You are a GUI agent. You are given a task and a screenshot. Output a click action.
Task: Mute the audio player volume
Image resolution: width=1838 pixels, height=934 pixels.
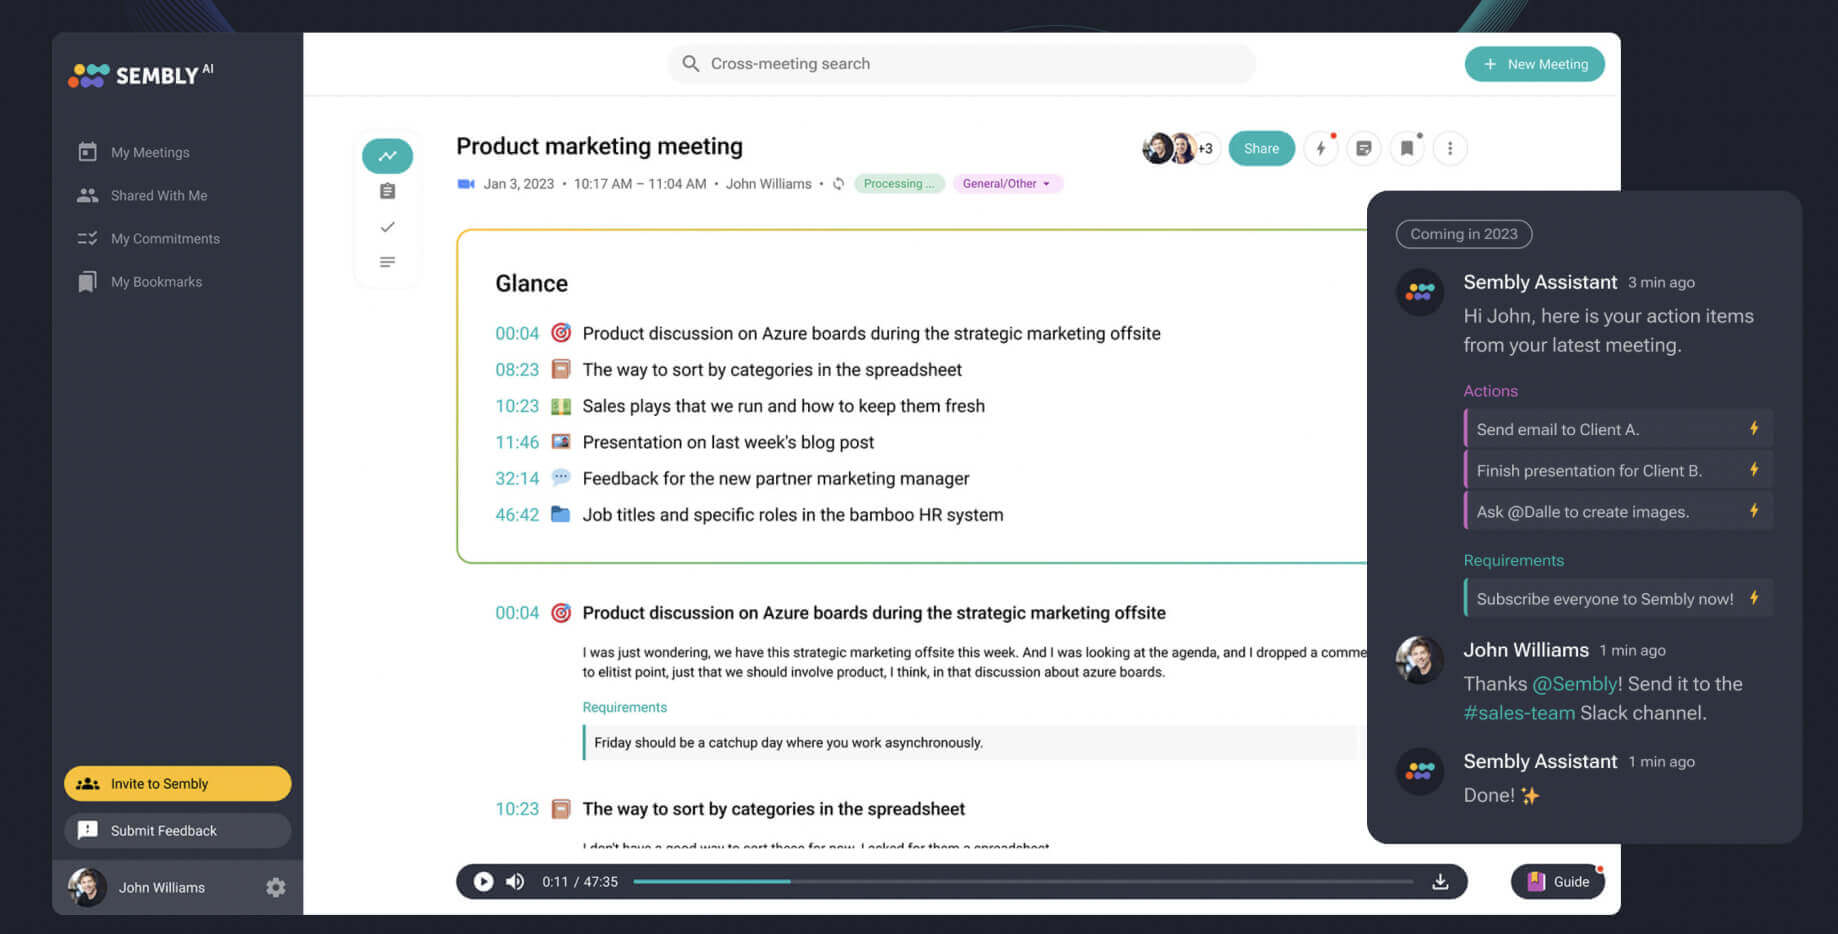(515, 881)
